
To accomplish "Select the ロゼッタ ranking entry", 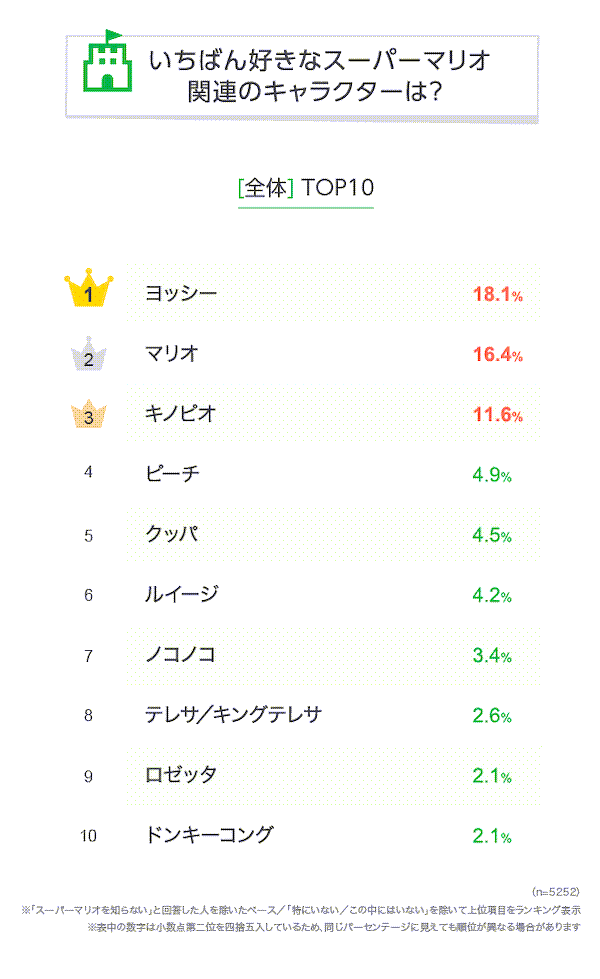I will (181, 775).
